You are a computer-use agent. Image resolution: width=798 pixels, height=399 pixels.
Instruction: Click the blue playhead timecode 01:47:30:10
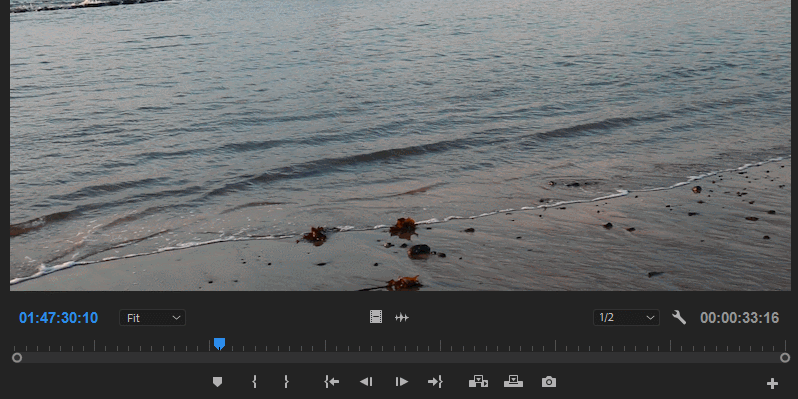tap(59, 318)
